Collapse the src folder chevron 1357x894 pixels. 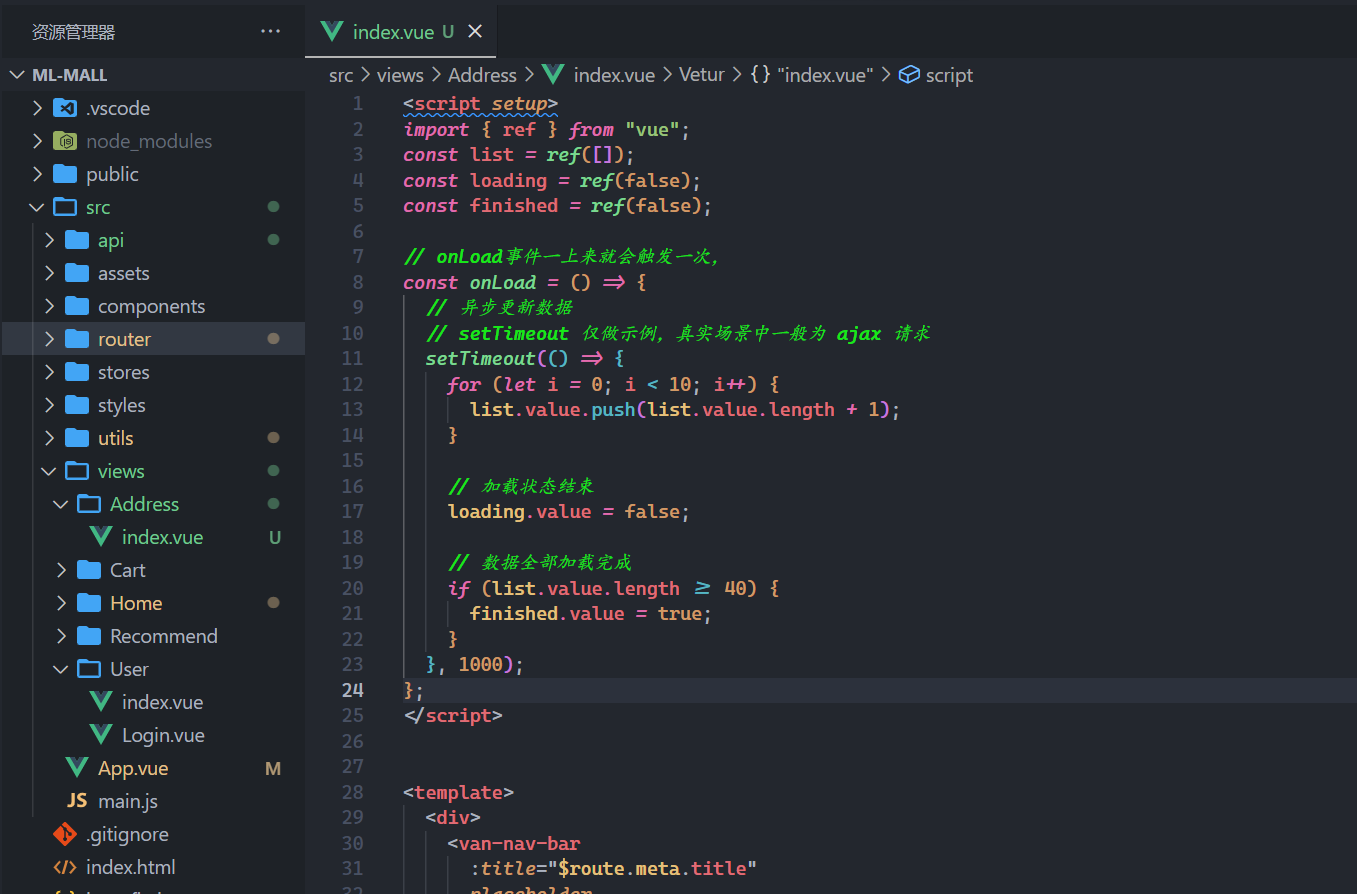[37, 207]
